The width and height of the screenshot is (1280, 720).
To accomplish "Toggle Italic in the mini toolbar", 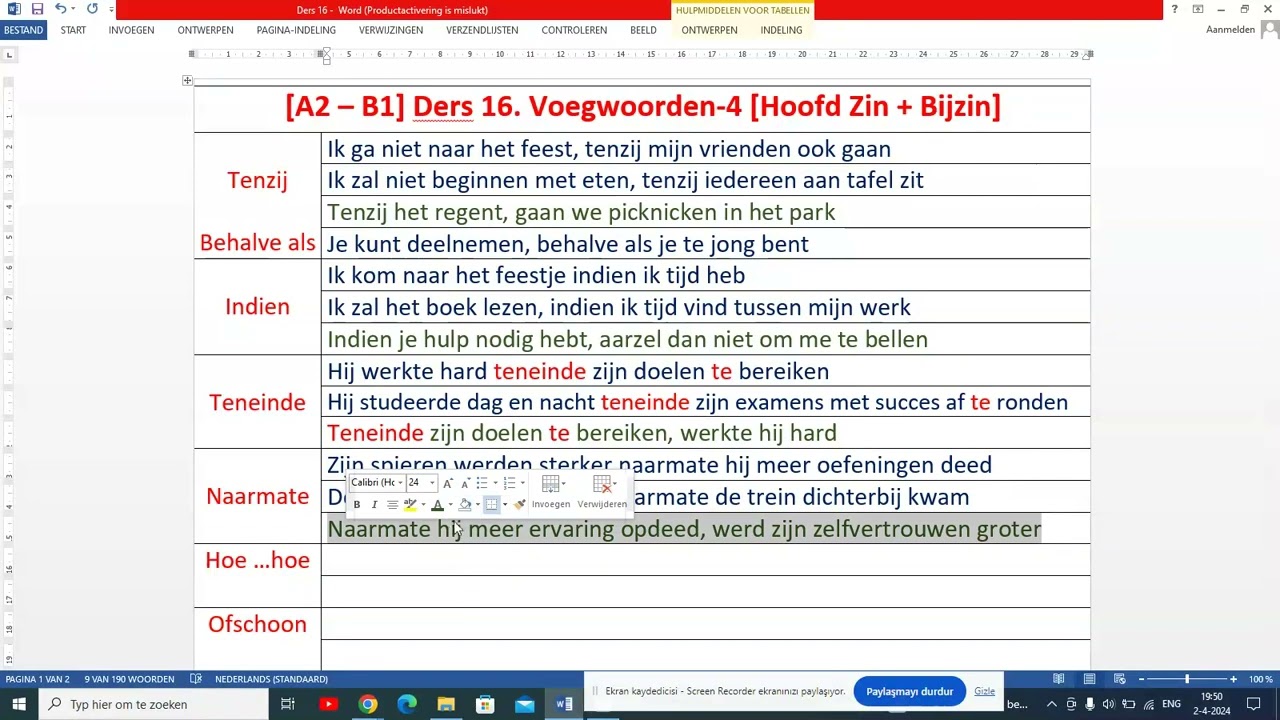I will tap(375, 505).
